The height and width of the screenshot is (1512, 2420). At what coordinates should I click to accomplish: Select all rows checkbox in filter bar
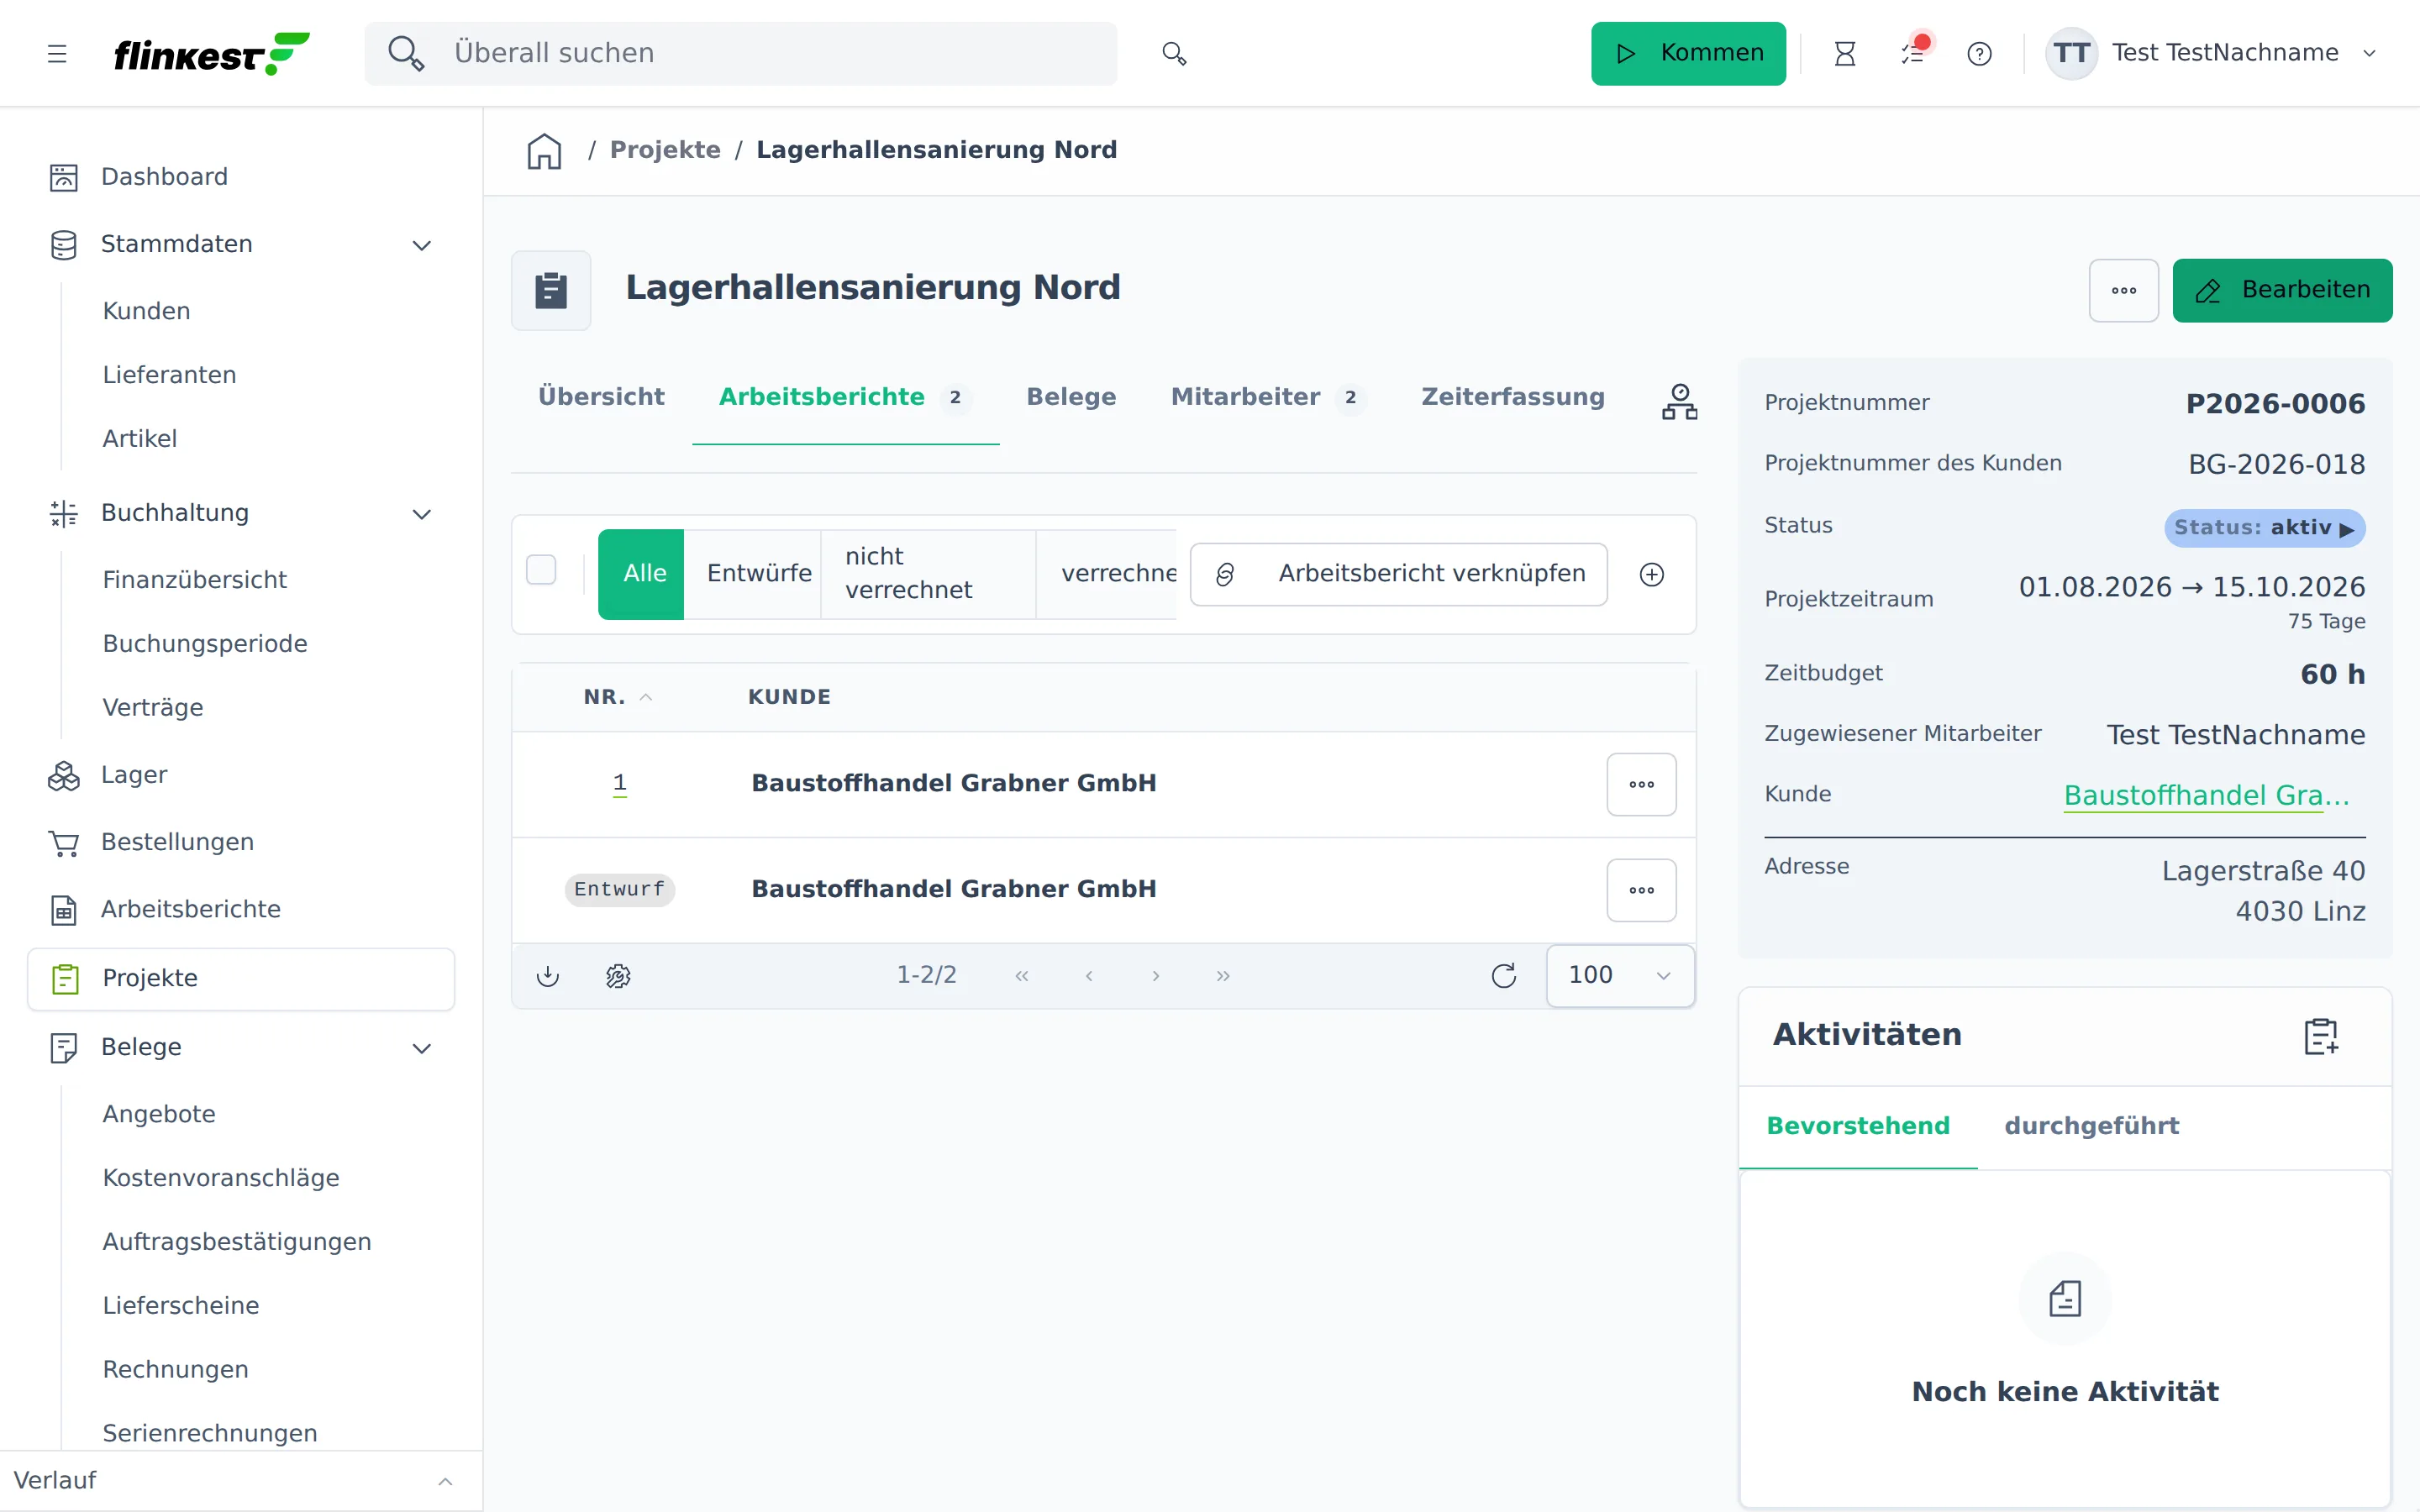tap(541, 570)
